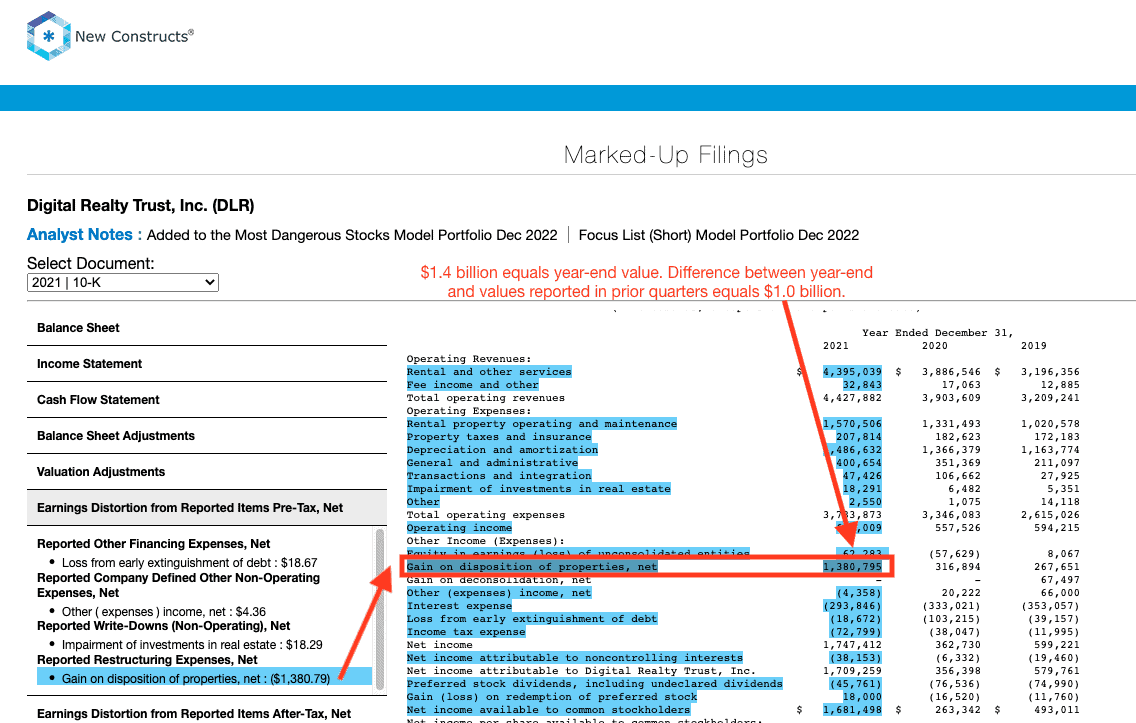1136x723 pixels.
Task: Click the highlighted 'Income tax expense' line item
Action: [466, 632]
